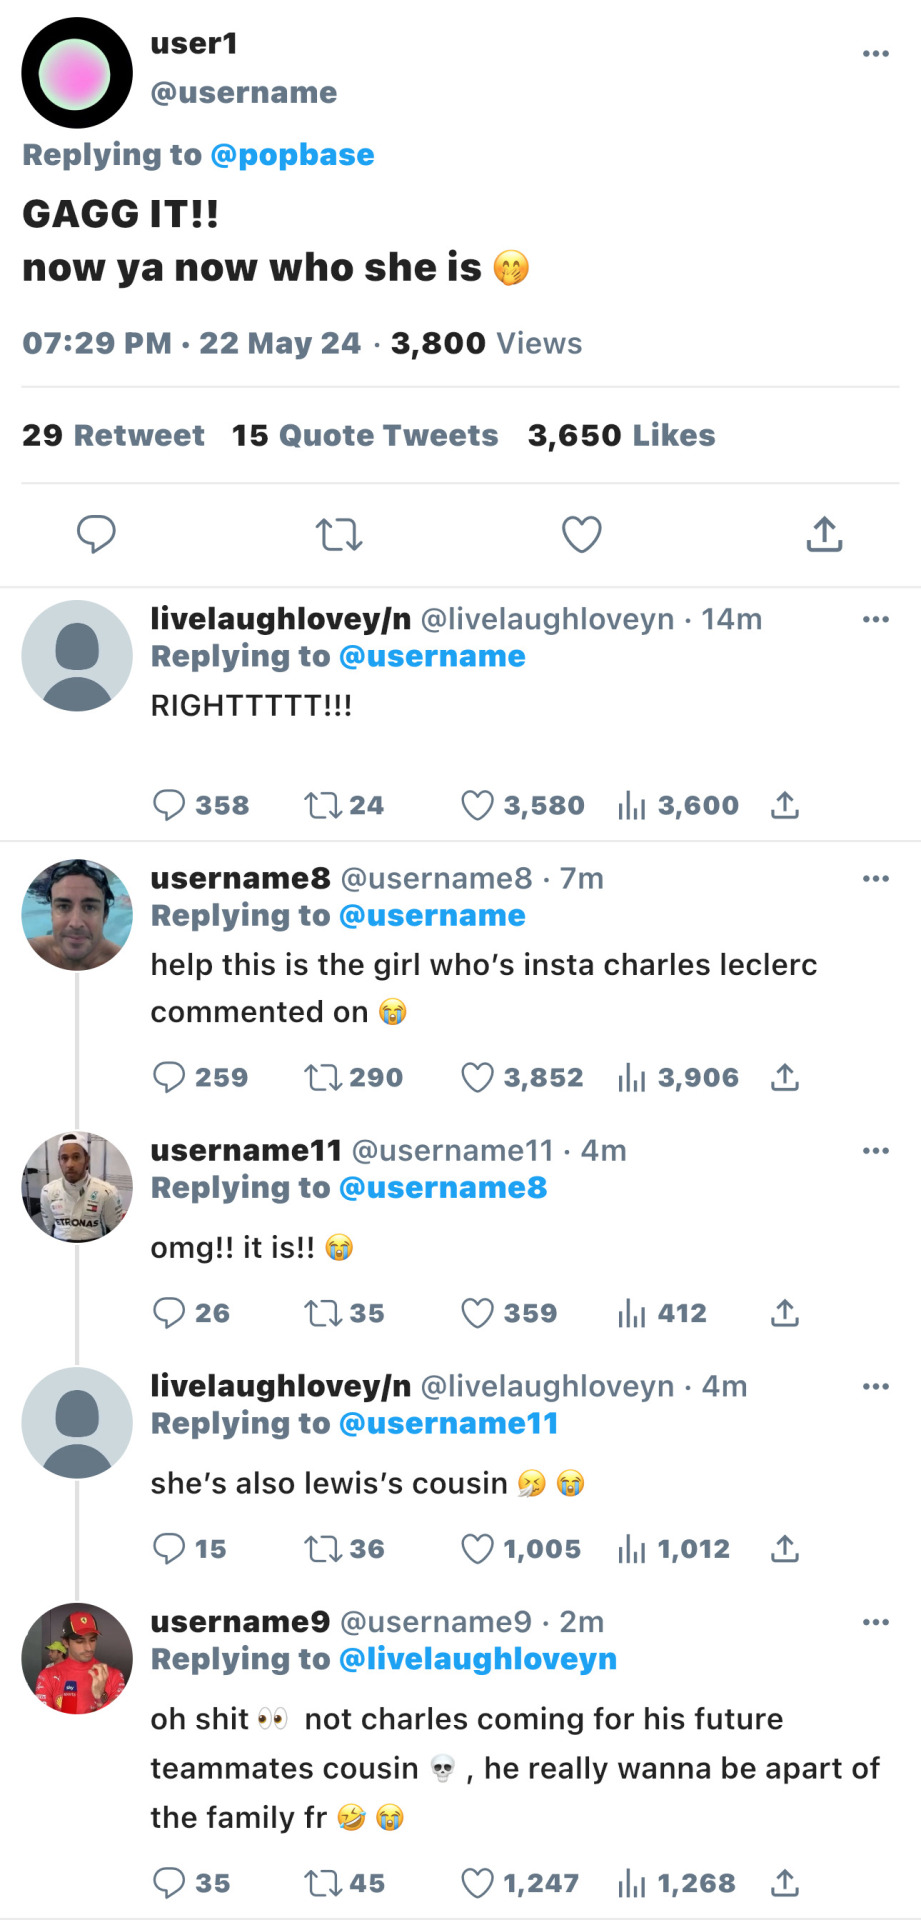Open more options on username9's tweet

(875, 1622)
